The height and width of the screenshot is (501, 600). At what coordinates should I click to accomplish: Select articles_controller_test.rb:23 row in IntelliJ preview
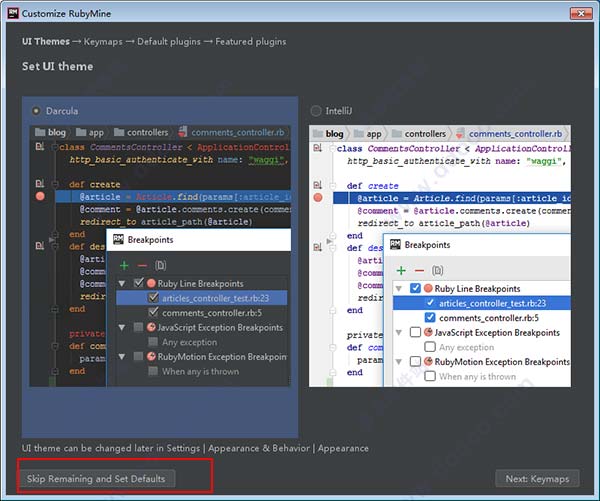pos(482,303)
